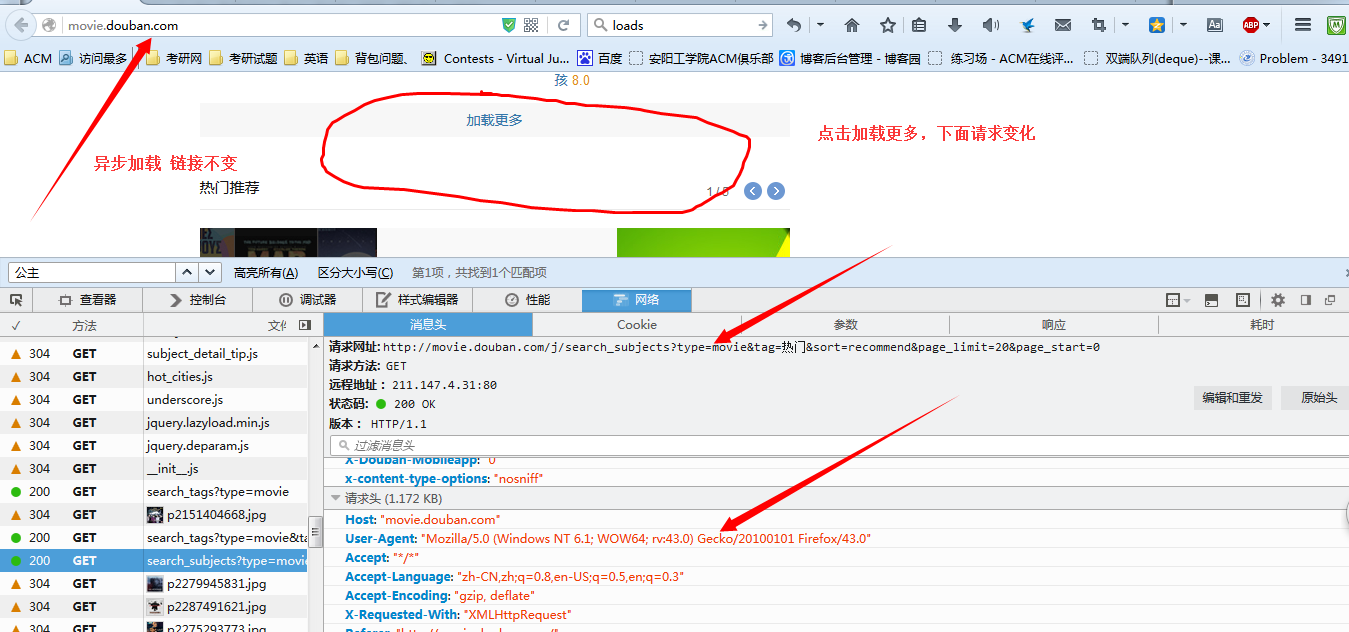This screenshot has width=1349, height=632.
Task: Open dropdown arrow next to blue star
Action: click(x=1183, y=25)
